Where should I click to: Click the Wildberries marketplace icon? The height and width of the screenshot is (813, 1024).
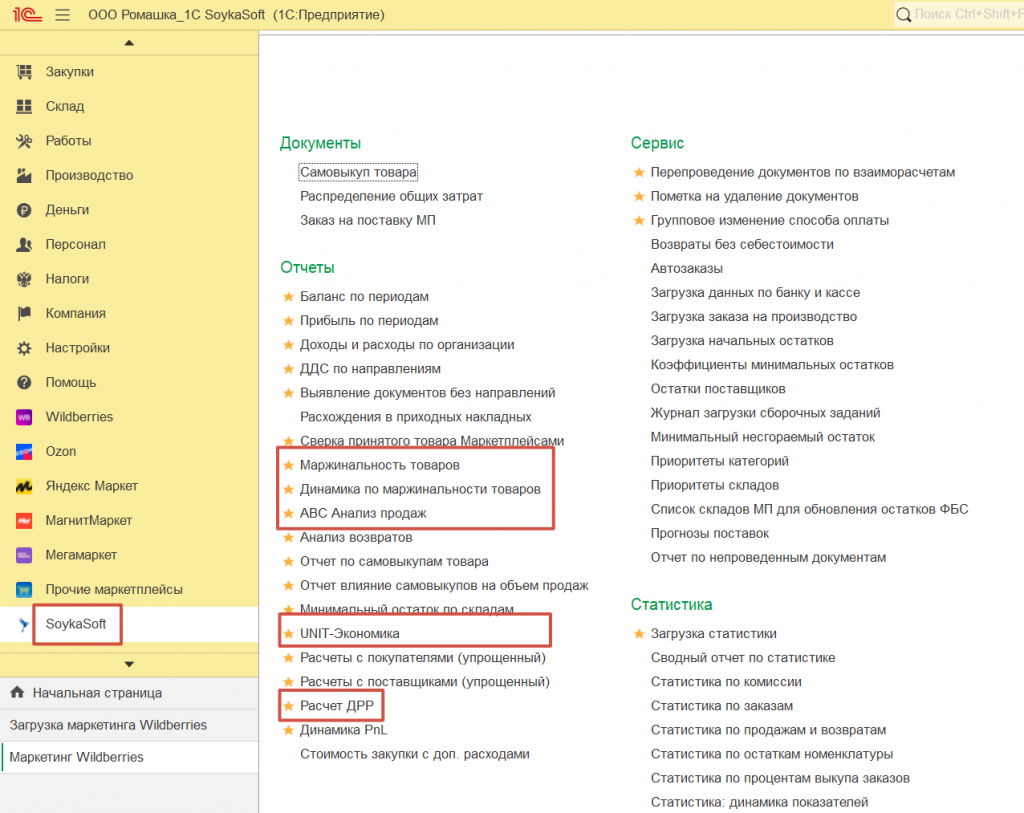point(25,417)
